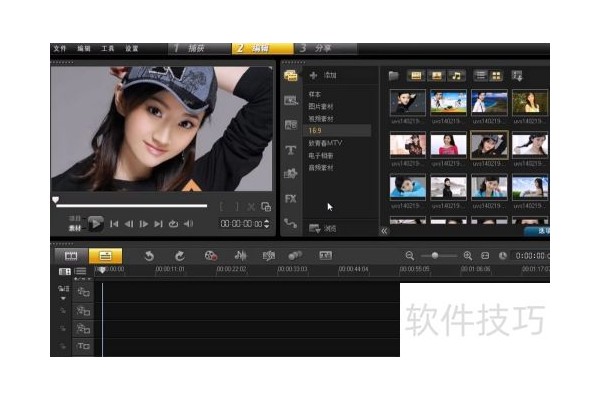This screenshot has width=600, height=400.
Task: Open the Path library icon
Action: 290,223
